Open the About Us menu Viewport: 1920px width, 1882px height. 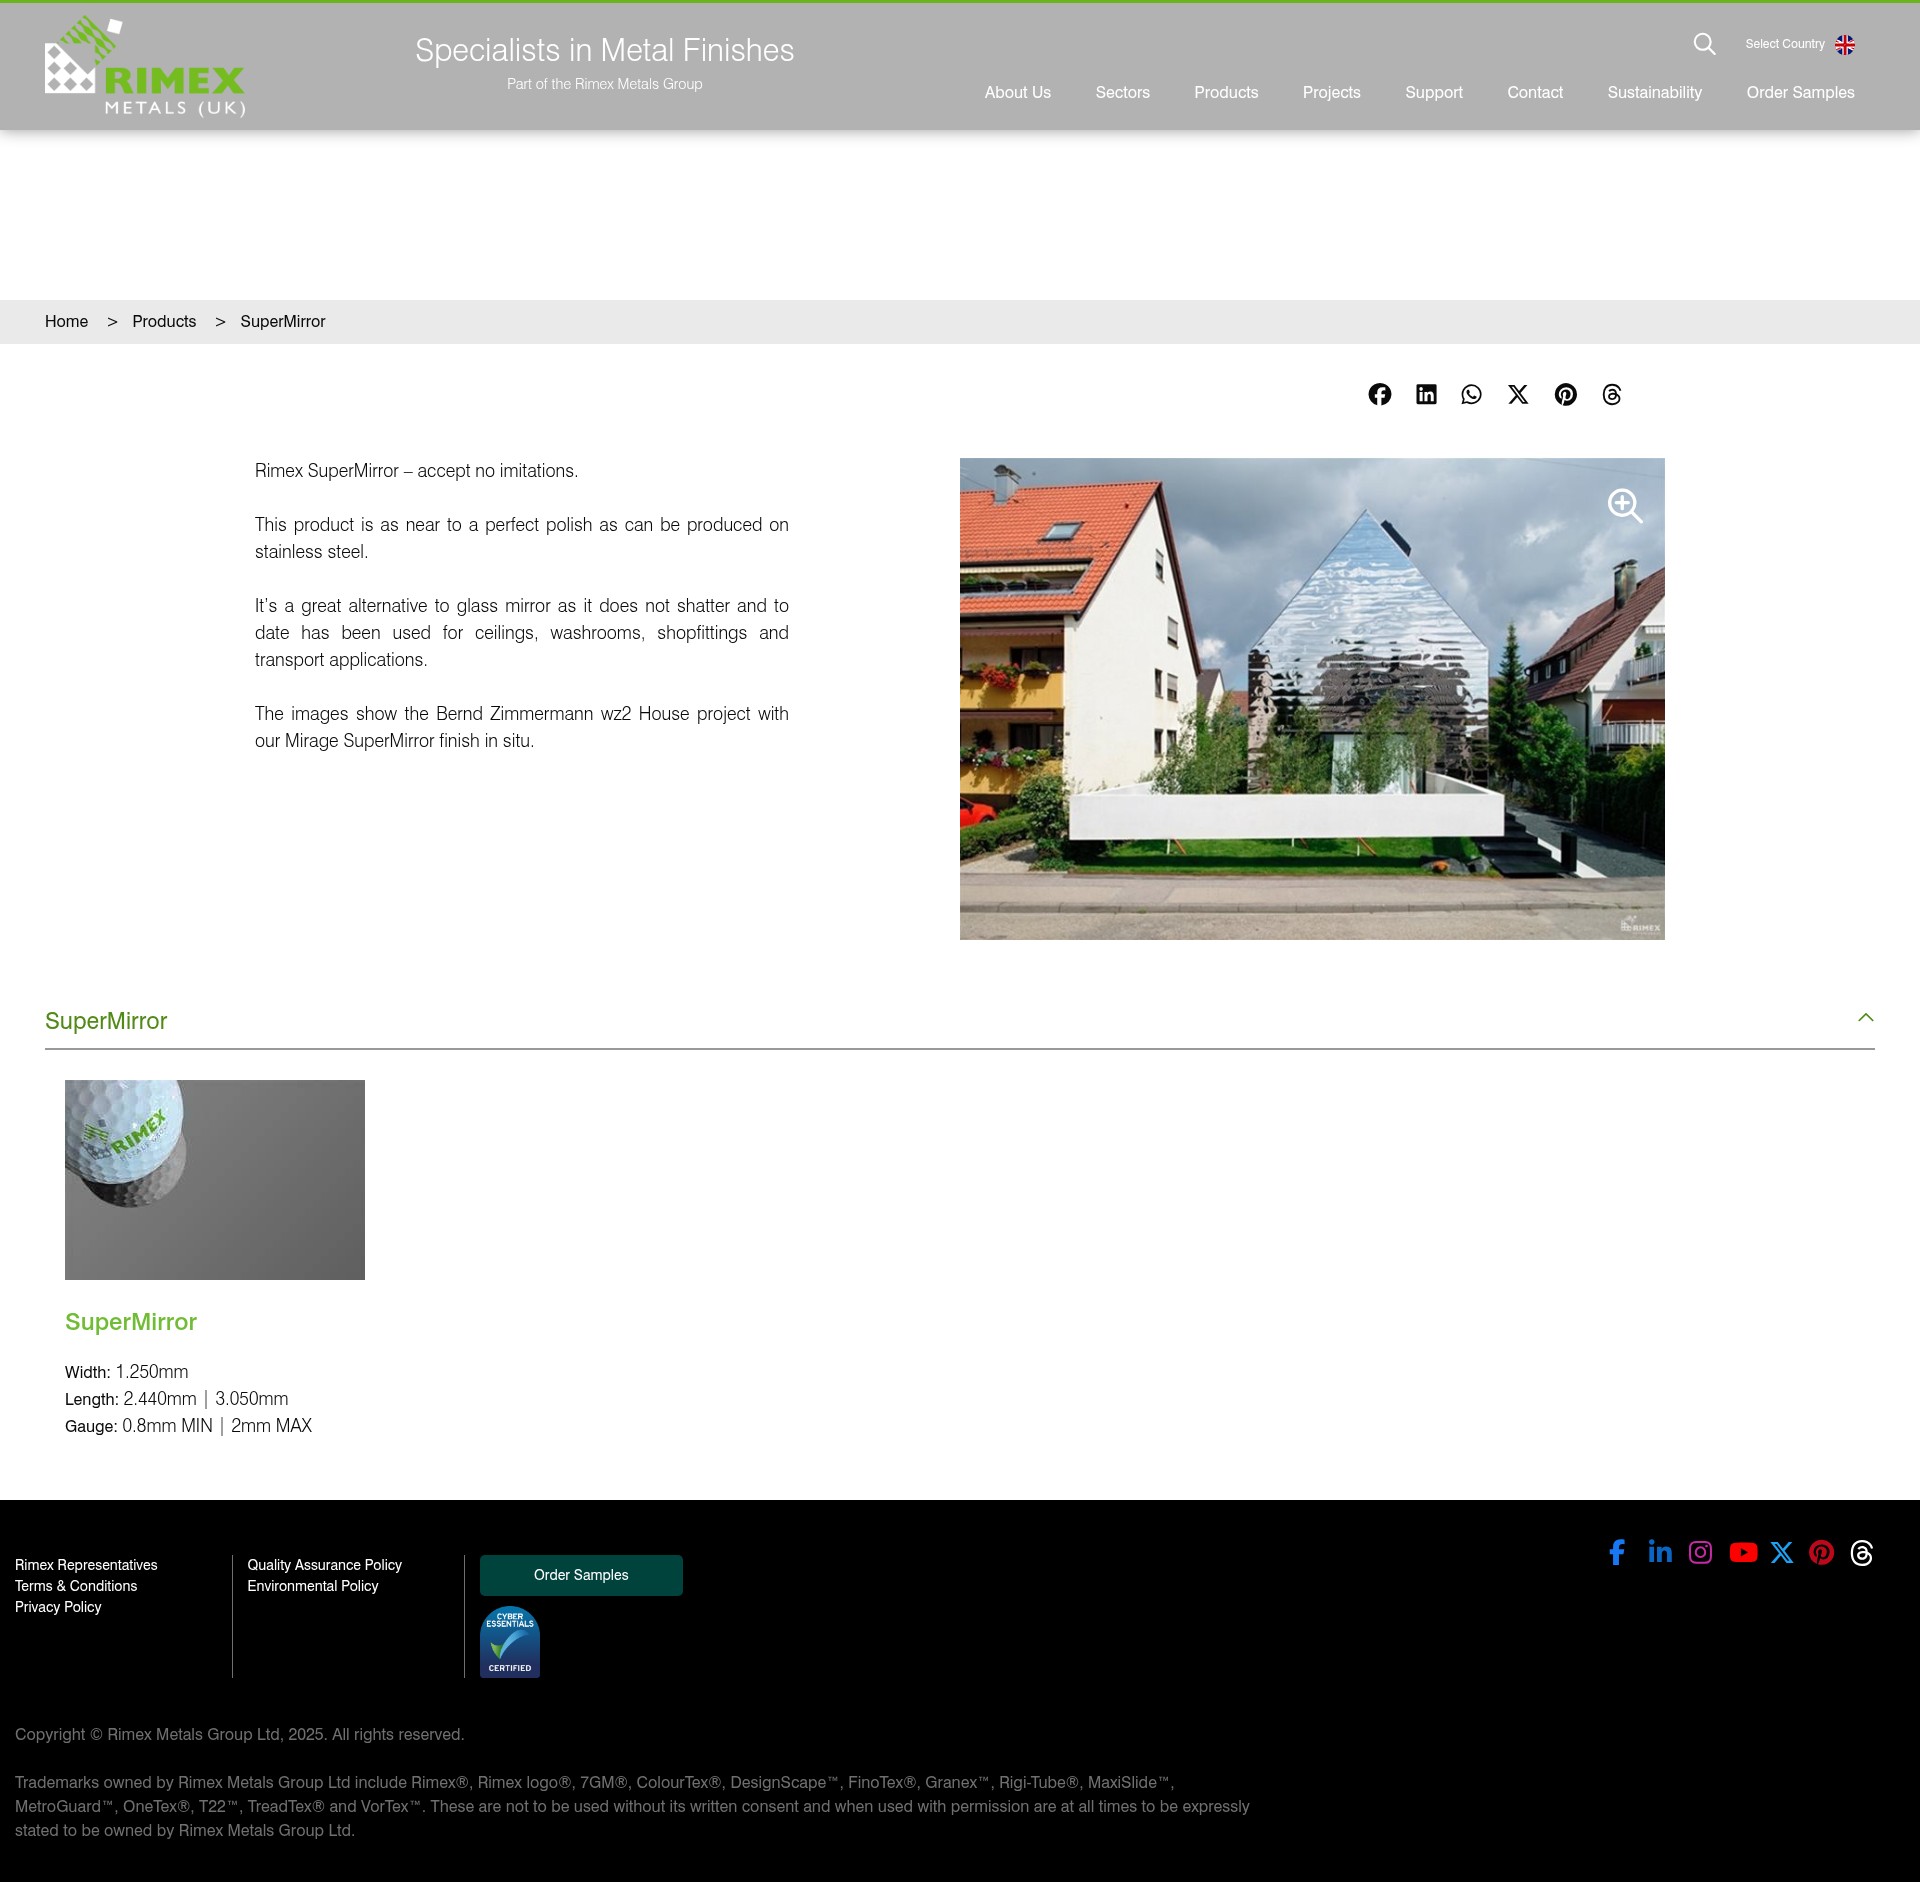tap(1017, 92)
